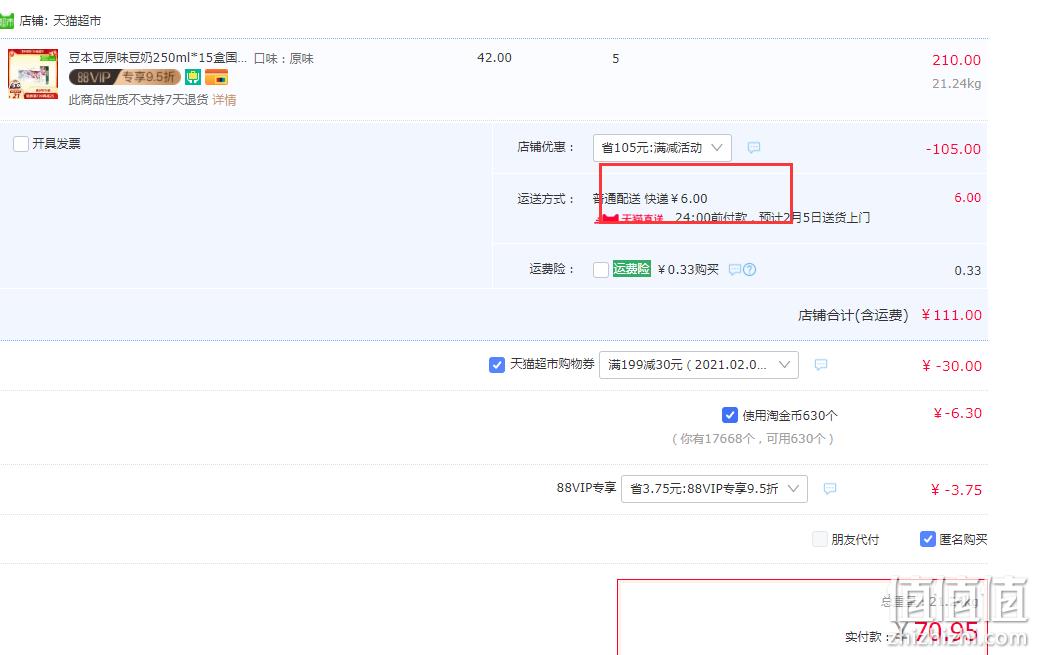The image size is (1037, 655).
Task: Click the 淘金币 deduction ¥-6.30
Action: pyautogui.click(x=958, y=414)
